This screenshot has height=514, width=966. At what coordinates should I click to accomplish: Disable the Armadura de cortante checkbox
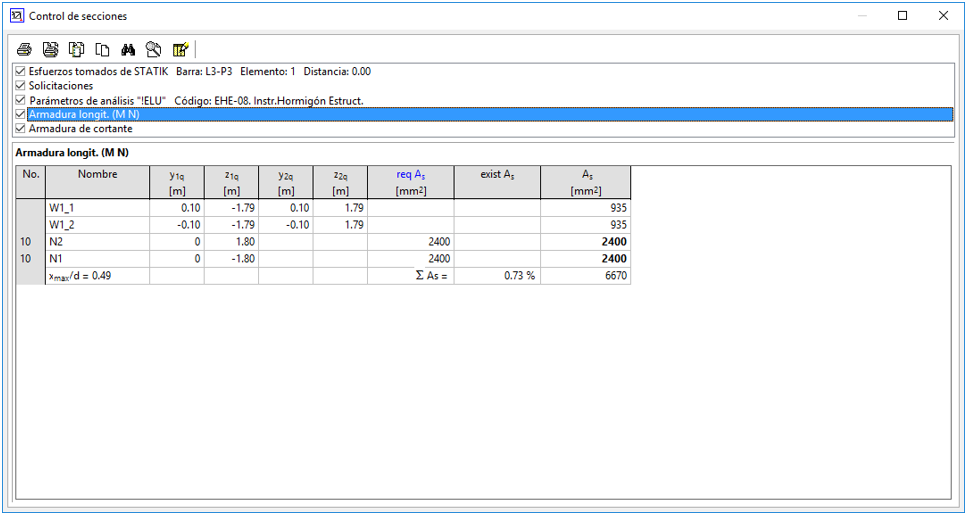click(x=21, y=129)
